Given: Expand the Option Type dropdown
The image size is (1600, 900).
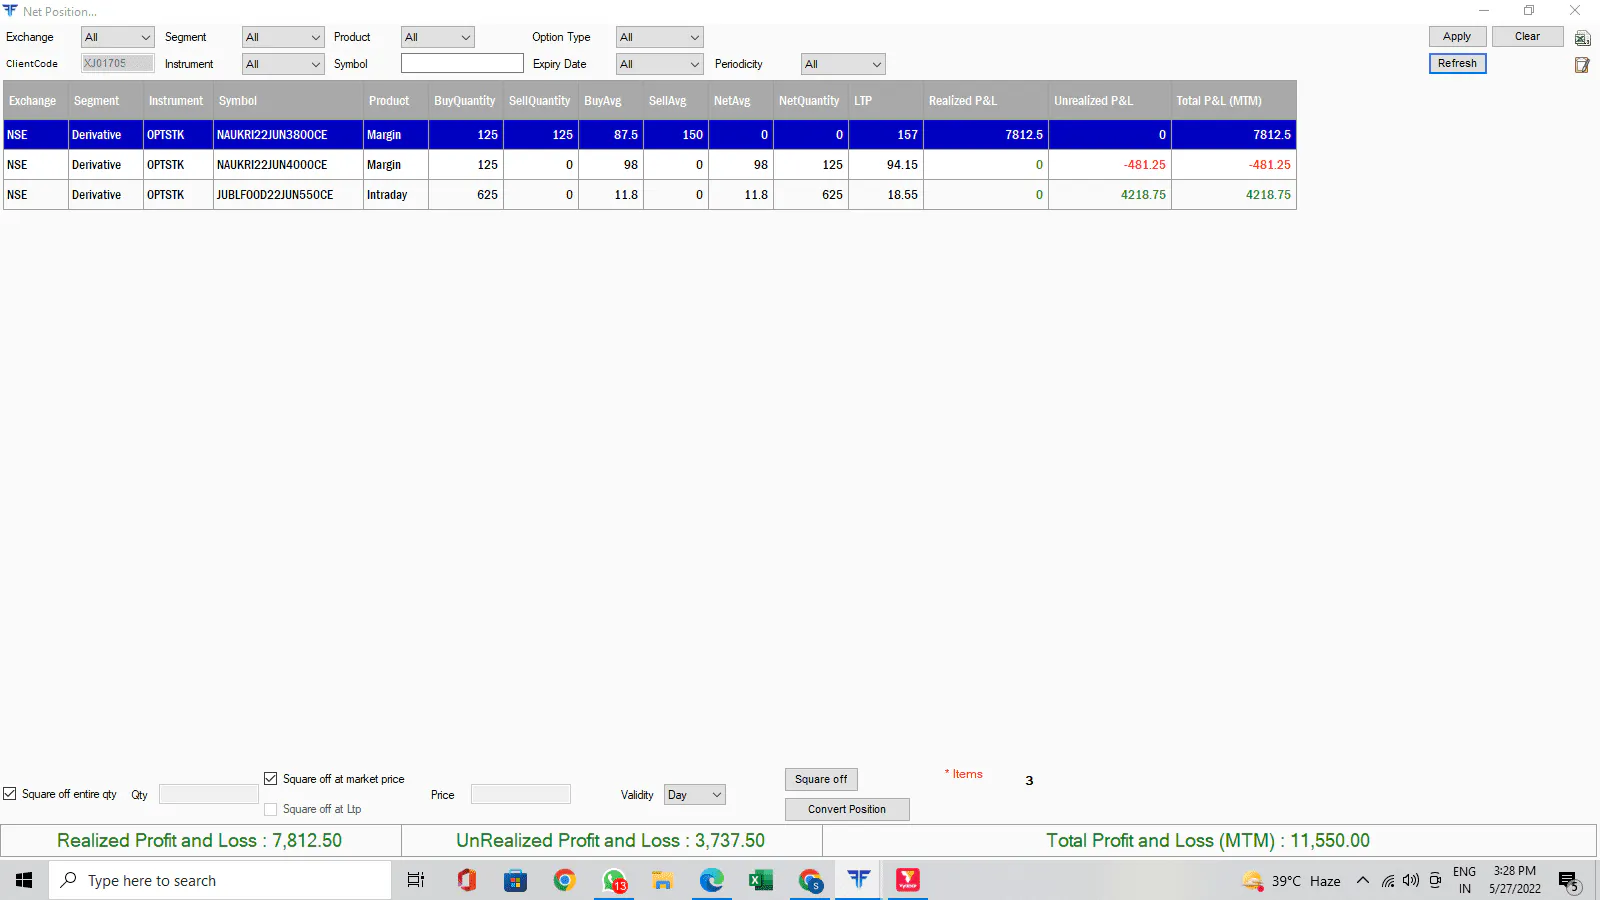Looking at the screenshot, I should (x=660, y=37).
